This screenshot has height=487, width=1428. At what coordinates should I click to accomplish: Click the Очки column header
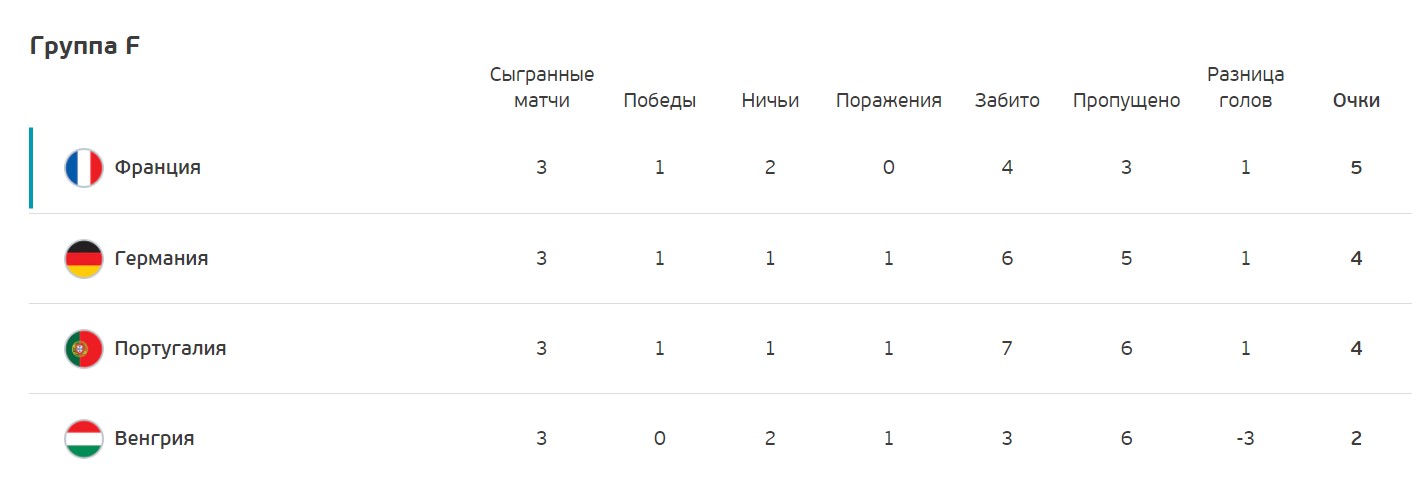[1356, 101]
